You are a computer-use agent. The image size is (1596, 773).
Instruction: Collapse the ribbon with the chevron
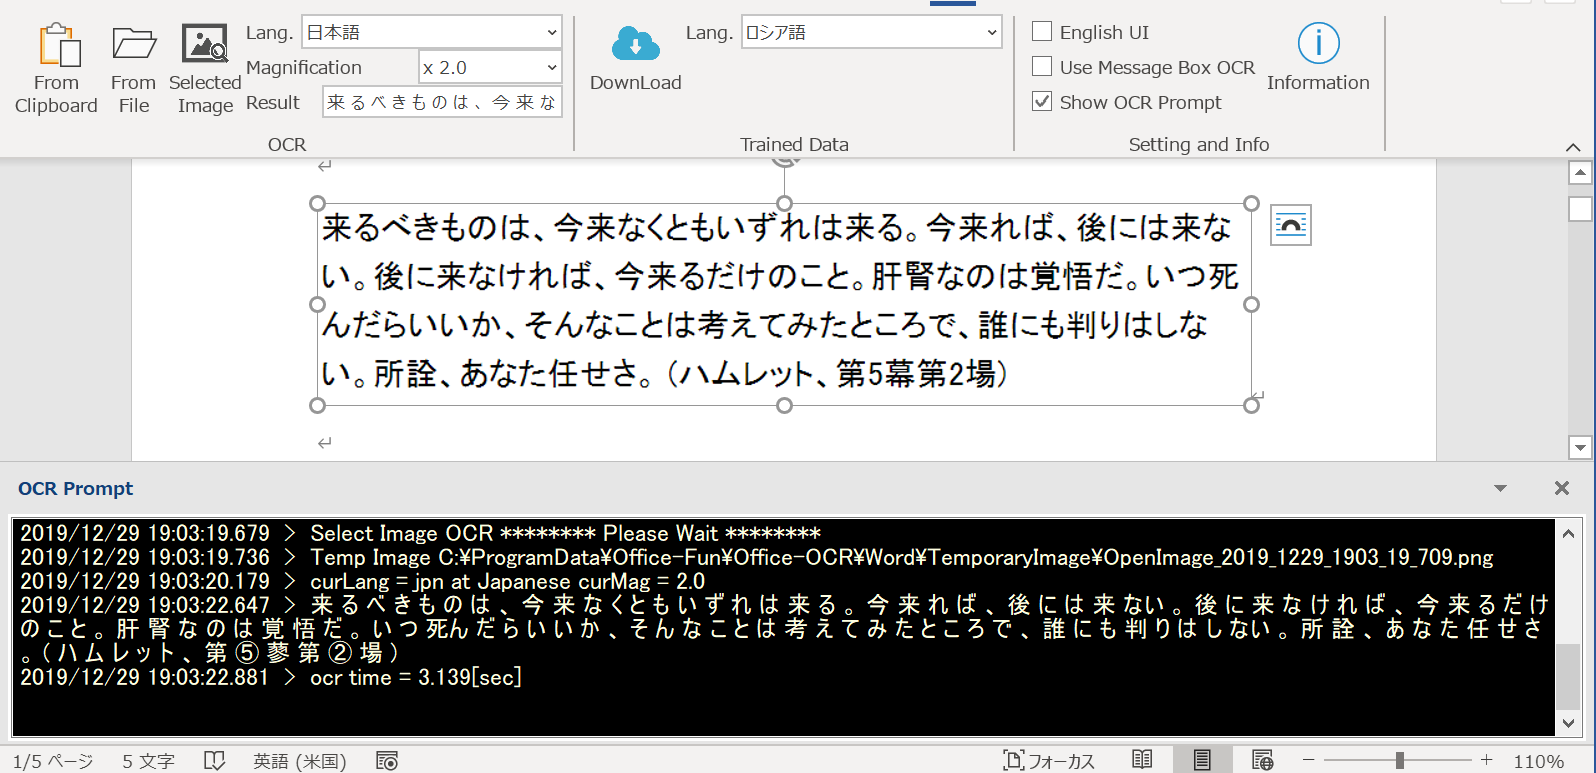coord(1573,147)
